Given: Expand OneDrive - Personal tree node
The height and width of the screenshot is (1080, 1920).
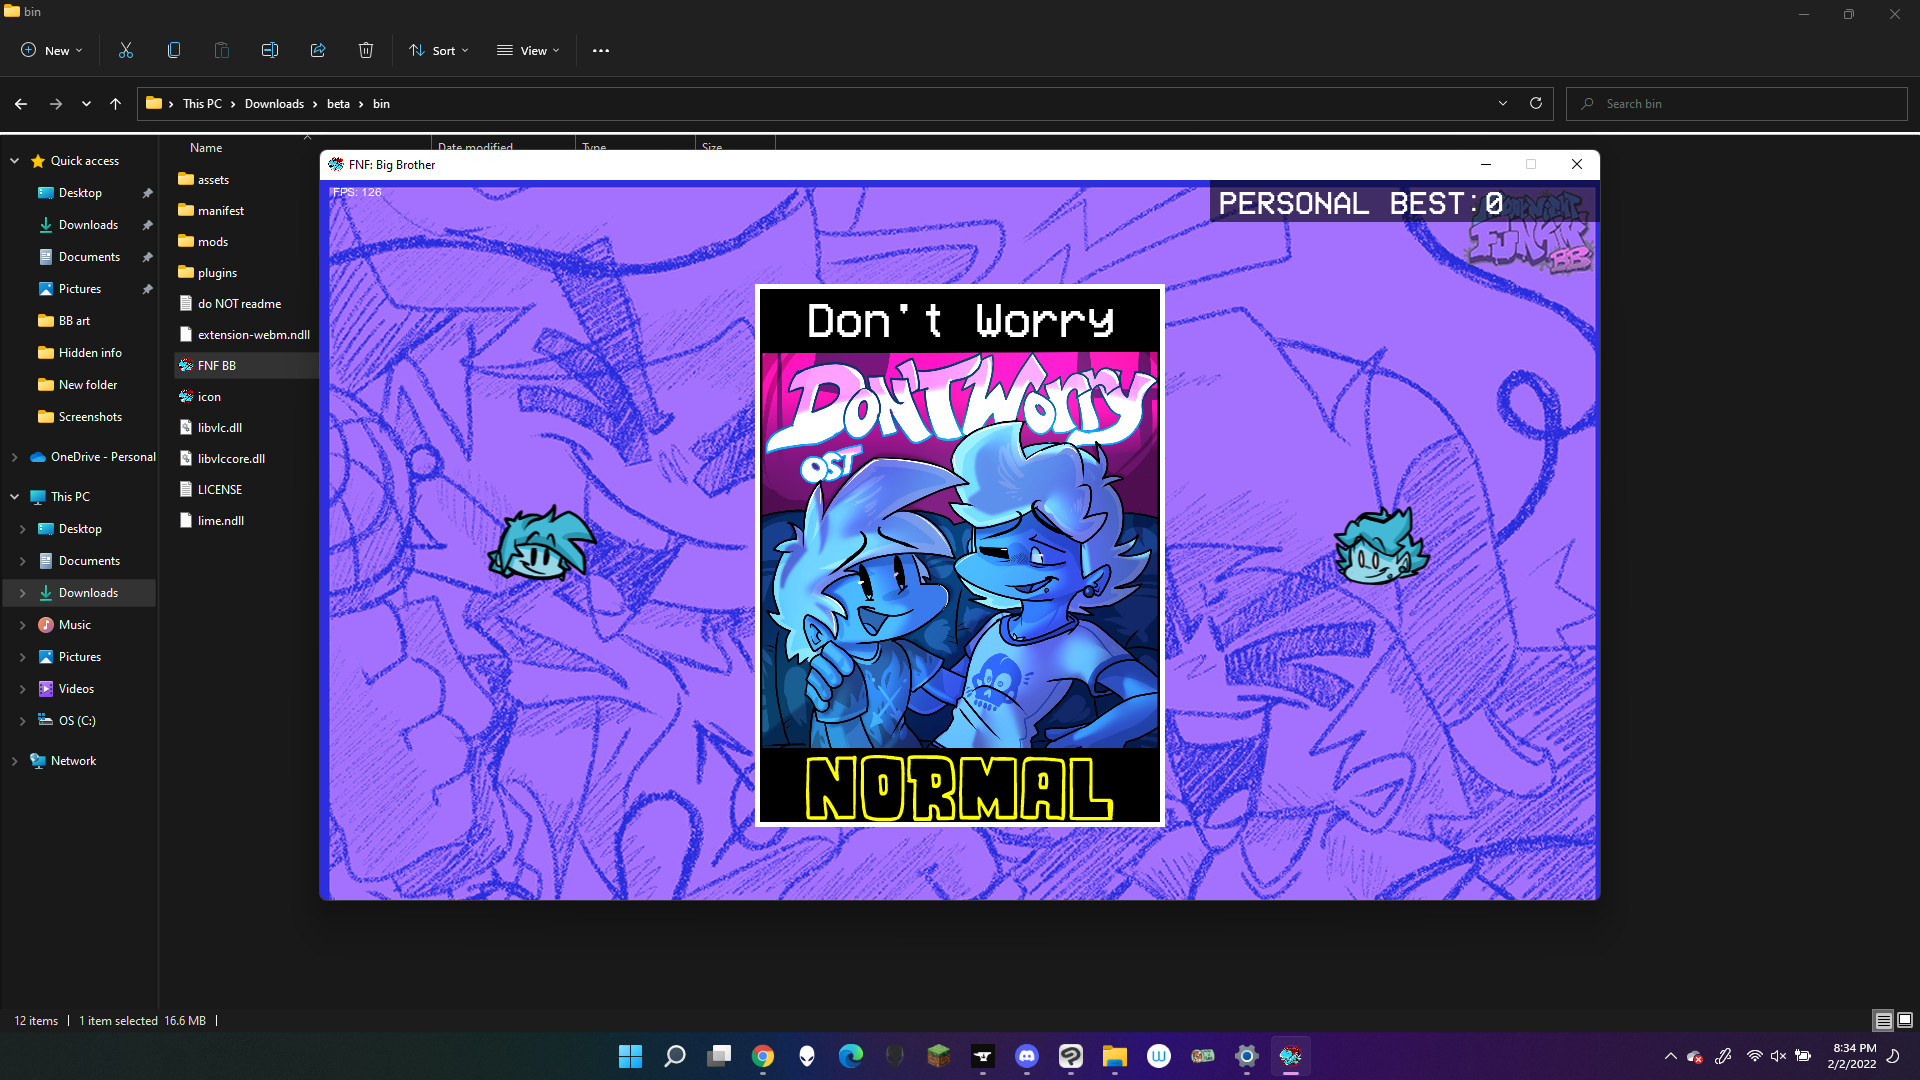Looking at the screenshot, I should (14, 457).
